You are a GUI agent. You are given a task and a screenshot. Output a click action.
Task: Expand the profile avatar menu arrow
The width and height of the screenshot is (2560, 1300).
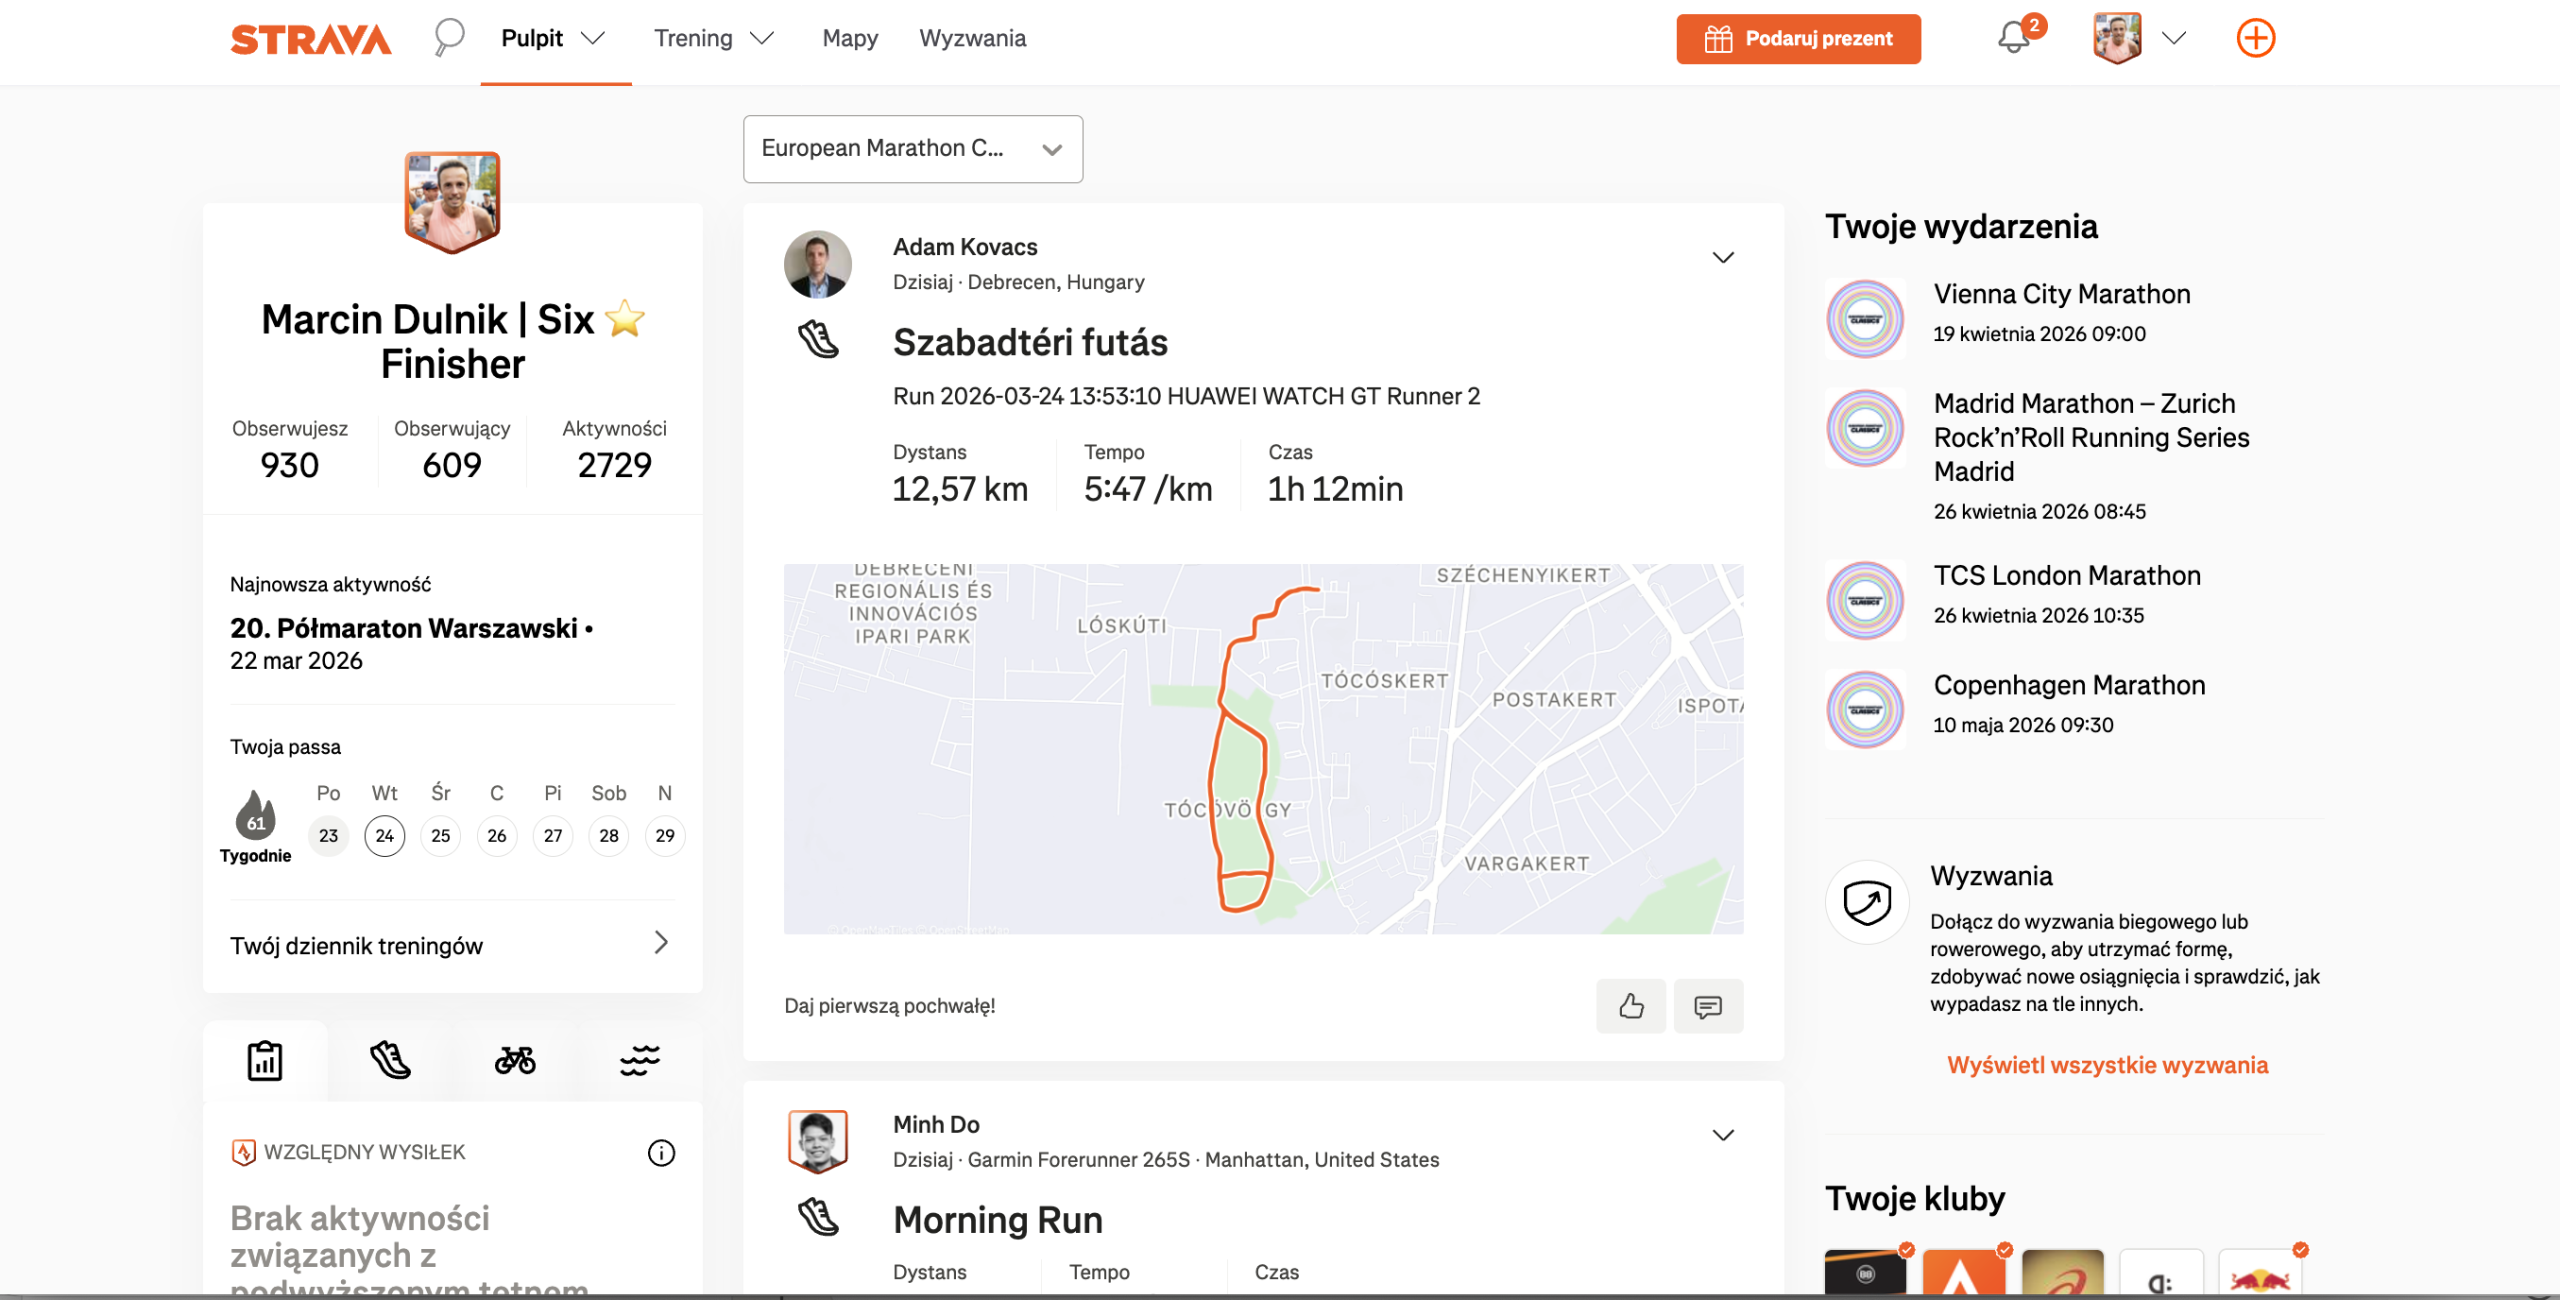pyautogui.click(x=2173, y=38)
